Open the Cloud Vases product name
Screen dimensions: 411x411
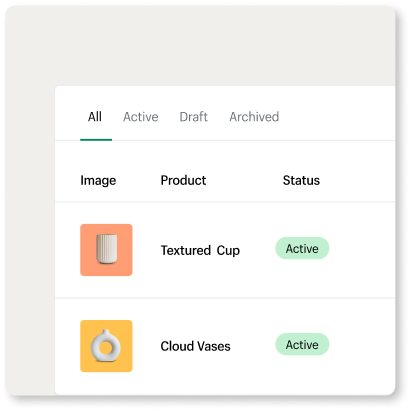coord(195,346)
